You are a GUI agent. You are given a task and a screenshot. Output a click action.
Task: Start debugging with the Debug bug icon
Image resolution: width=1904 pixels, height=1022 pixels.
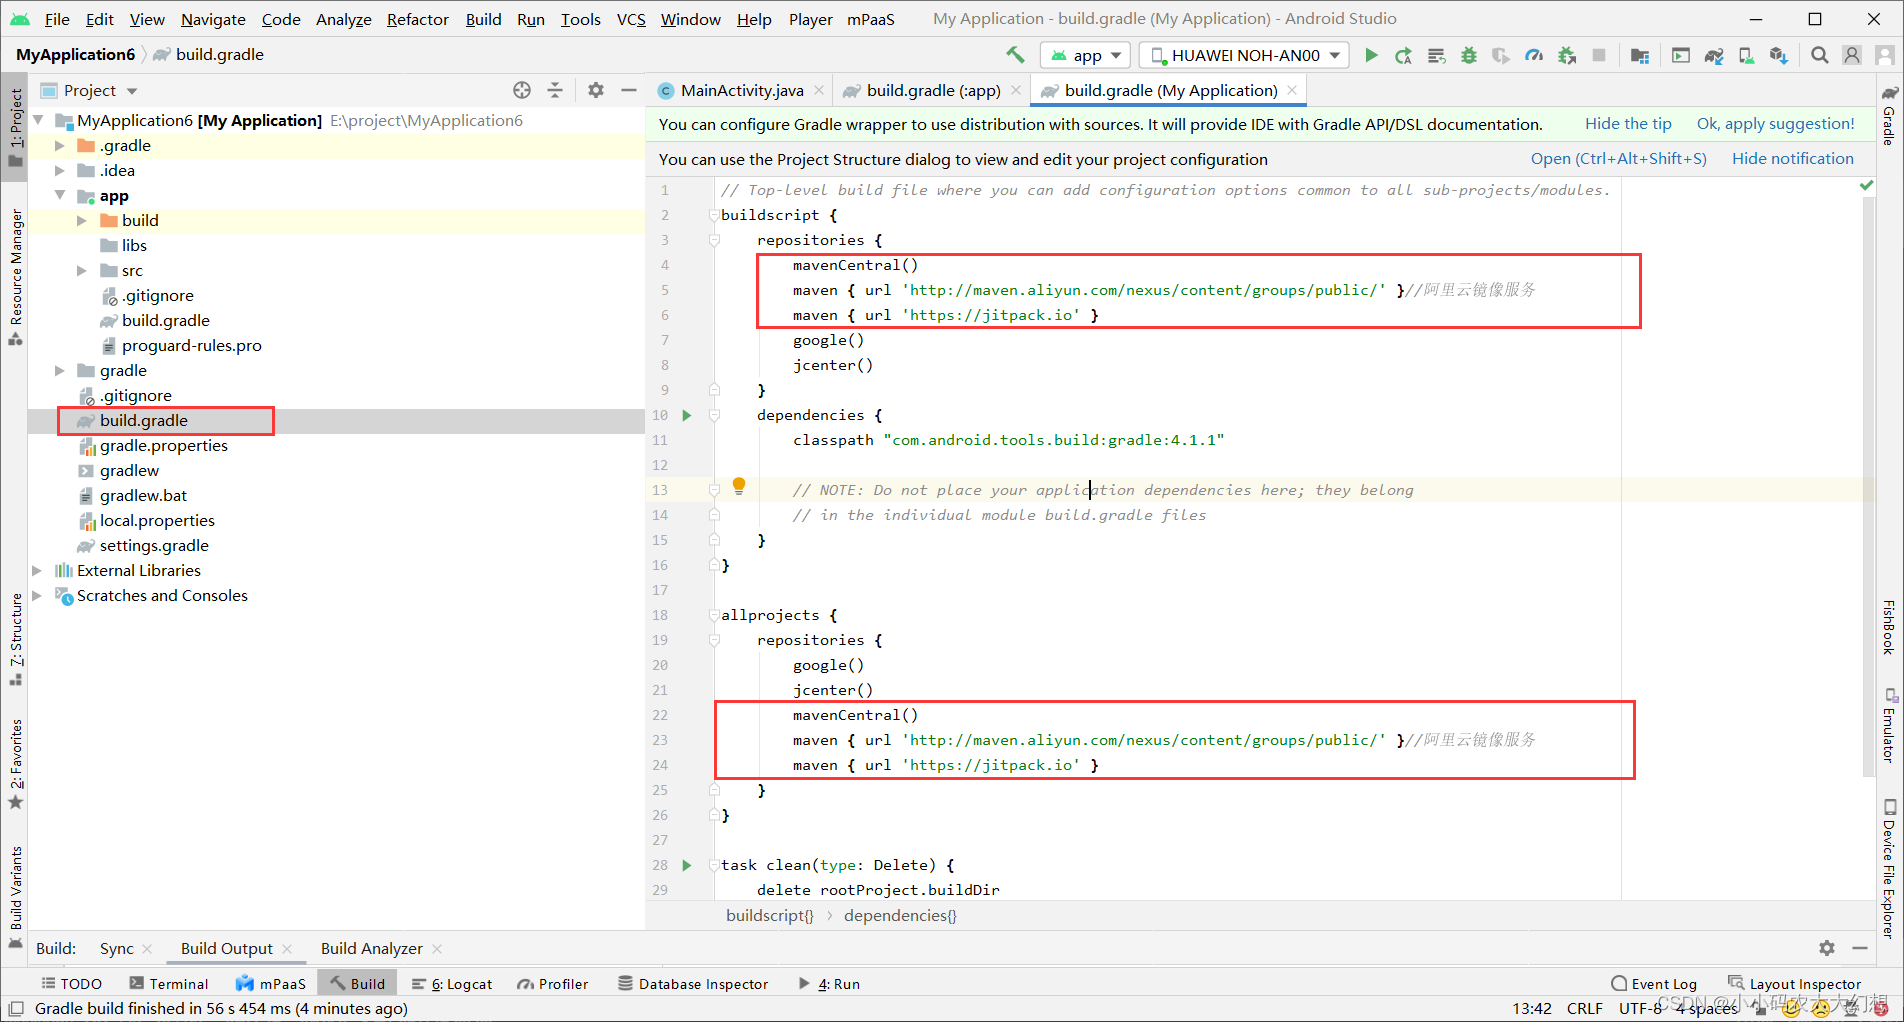(1468, 55)
